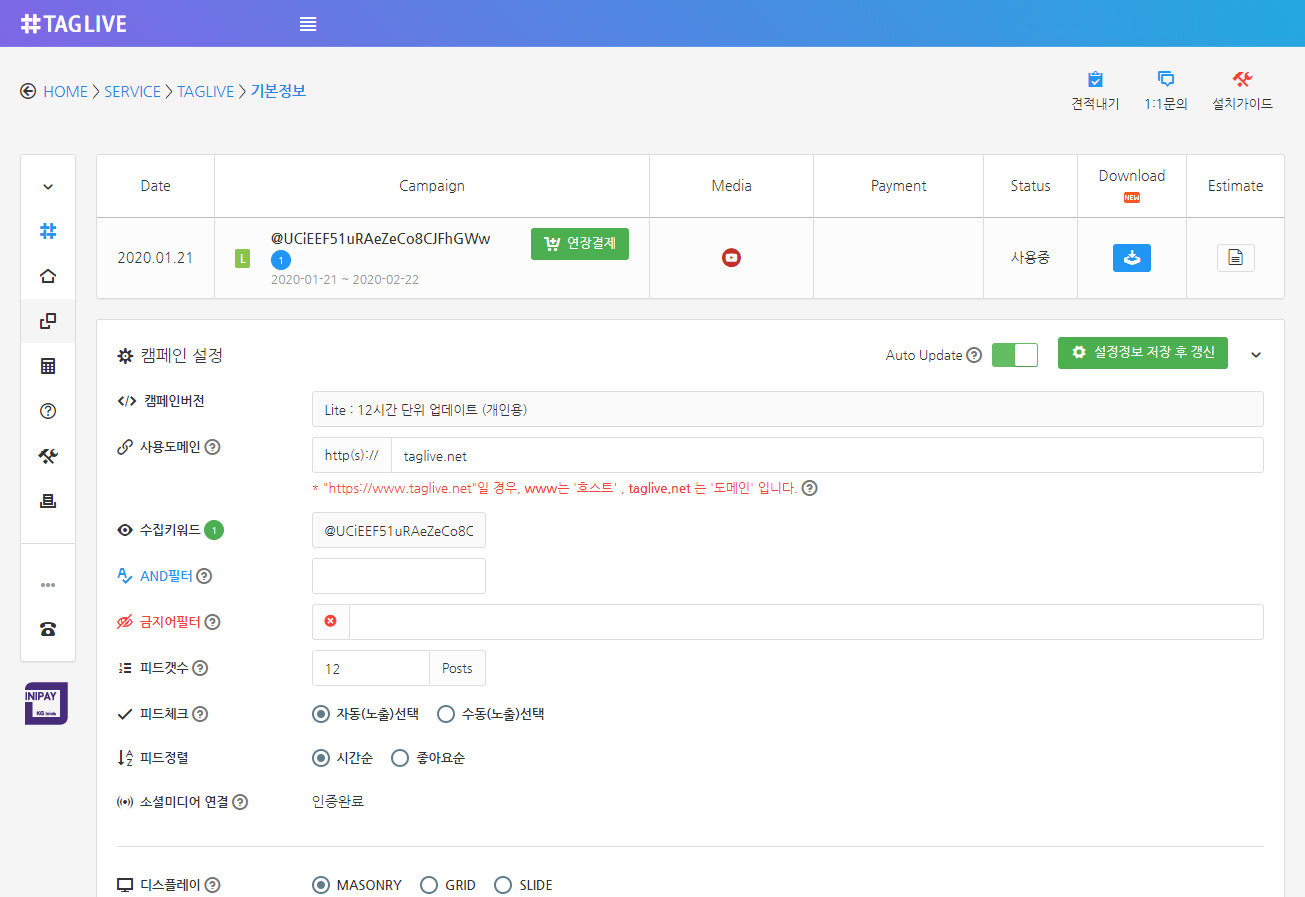This screenshot has width=1305, height=897.
Task: Select 수동(노출)선택 radio option
Action: click(x=446, y=714)
